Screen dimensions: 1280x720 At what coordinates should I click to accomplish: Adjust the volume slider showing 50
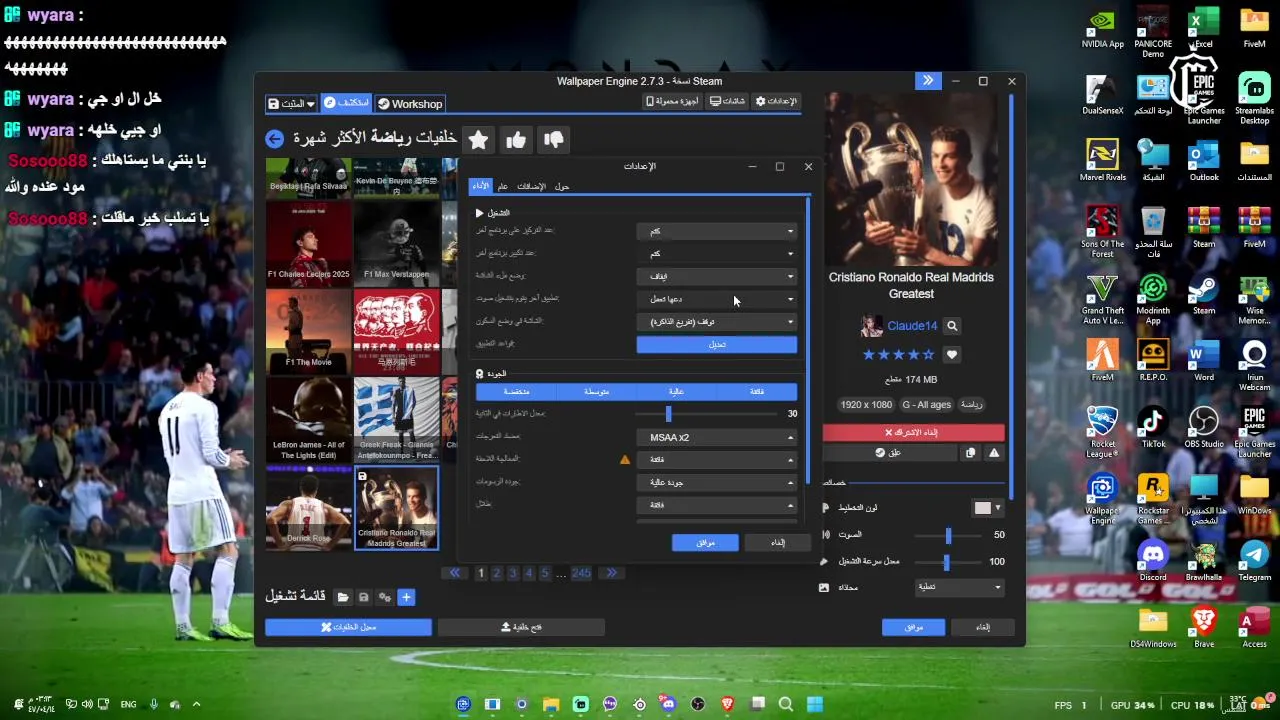tap(947, 536)
